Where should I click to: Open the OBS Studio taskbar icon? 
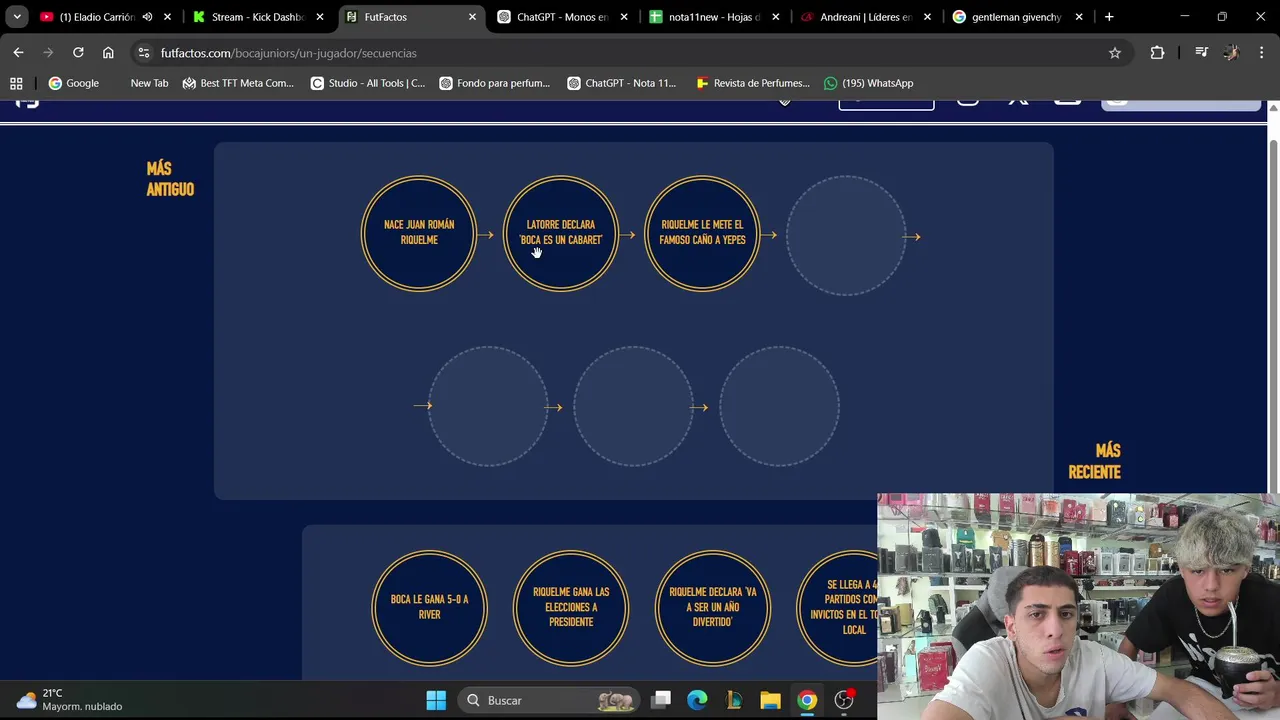tap(844, 700)
